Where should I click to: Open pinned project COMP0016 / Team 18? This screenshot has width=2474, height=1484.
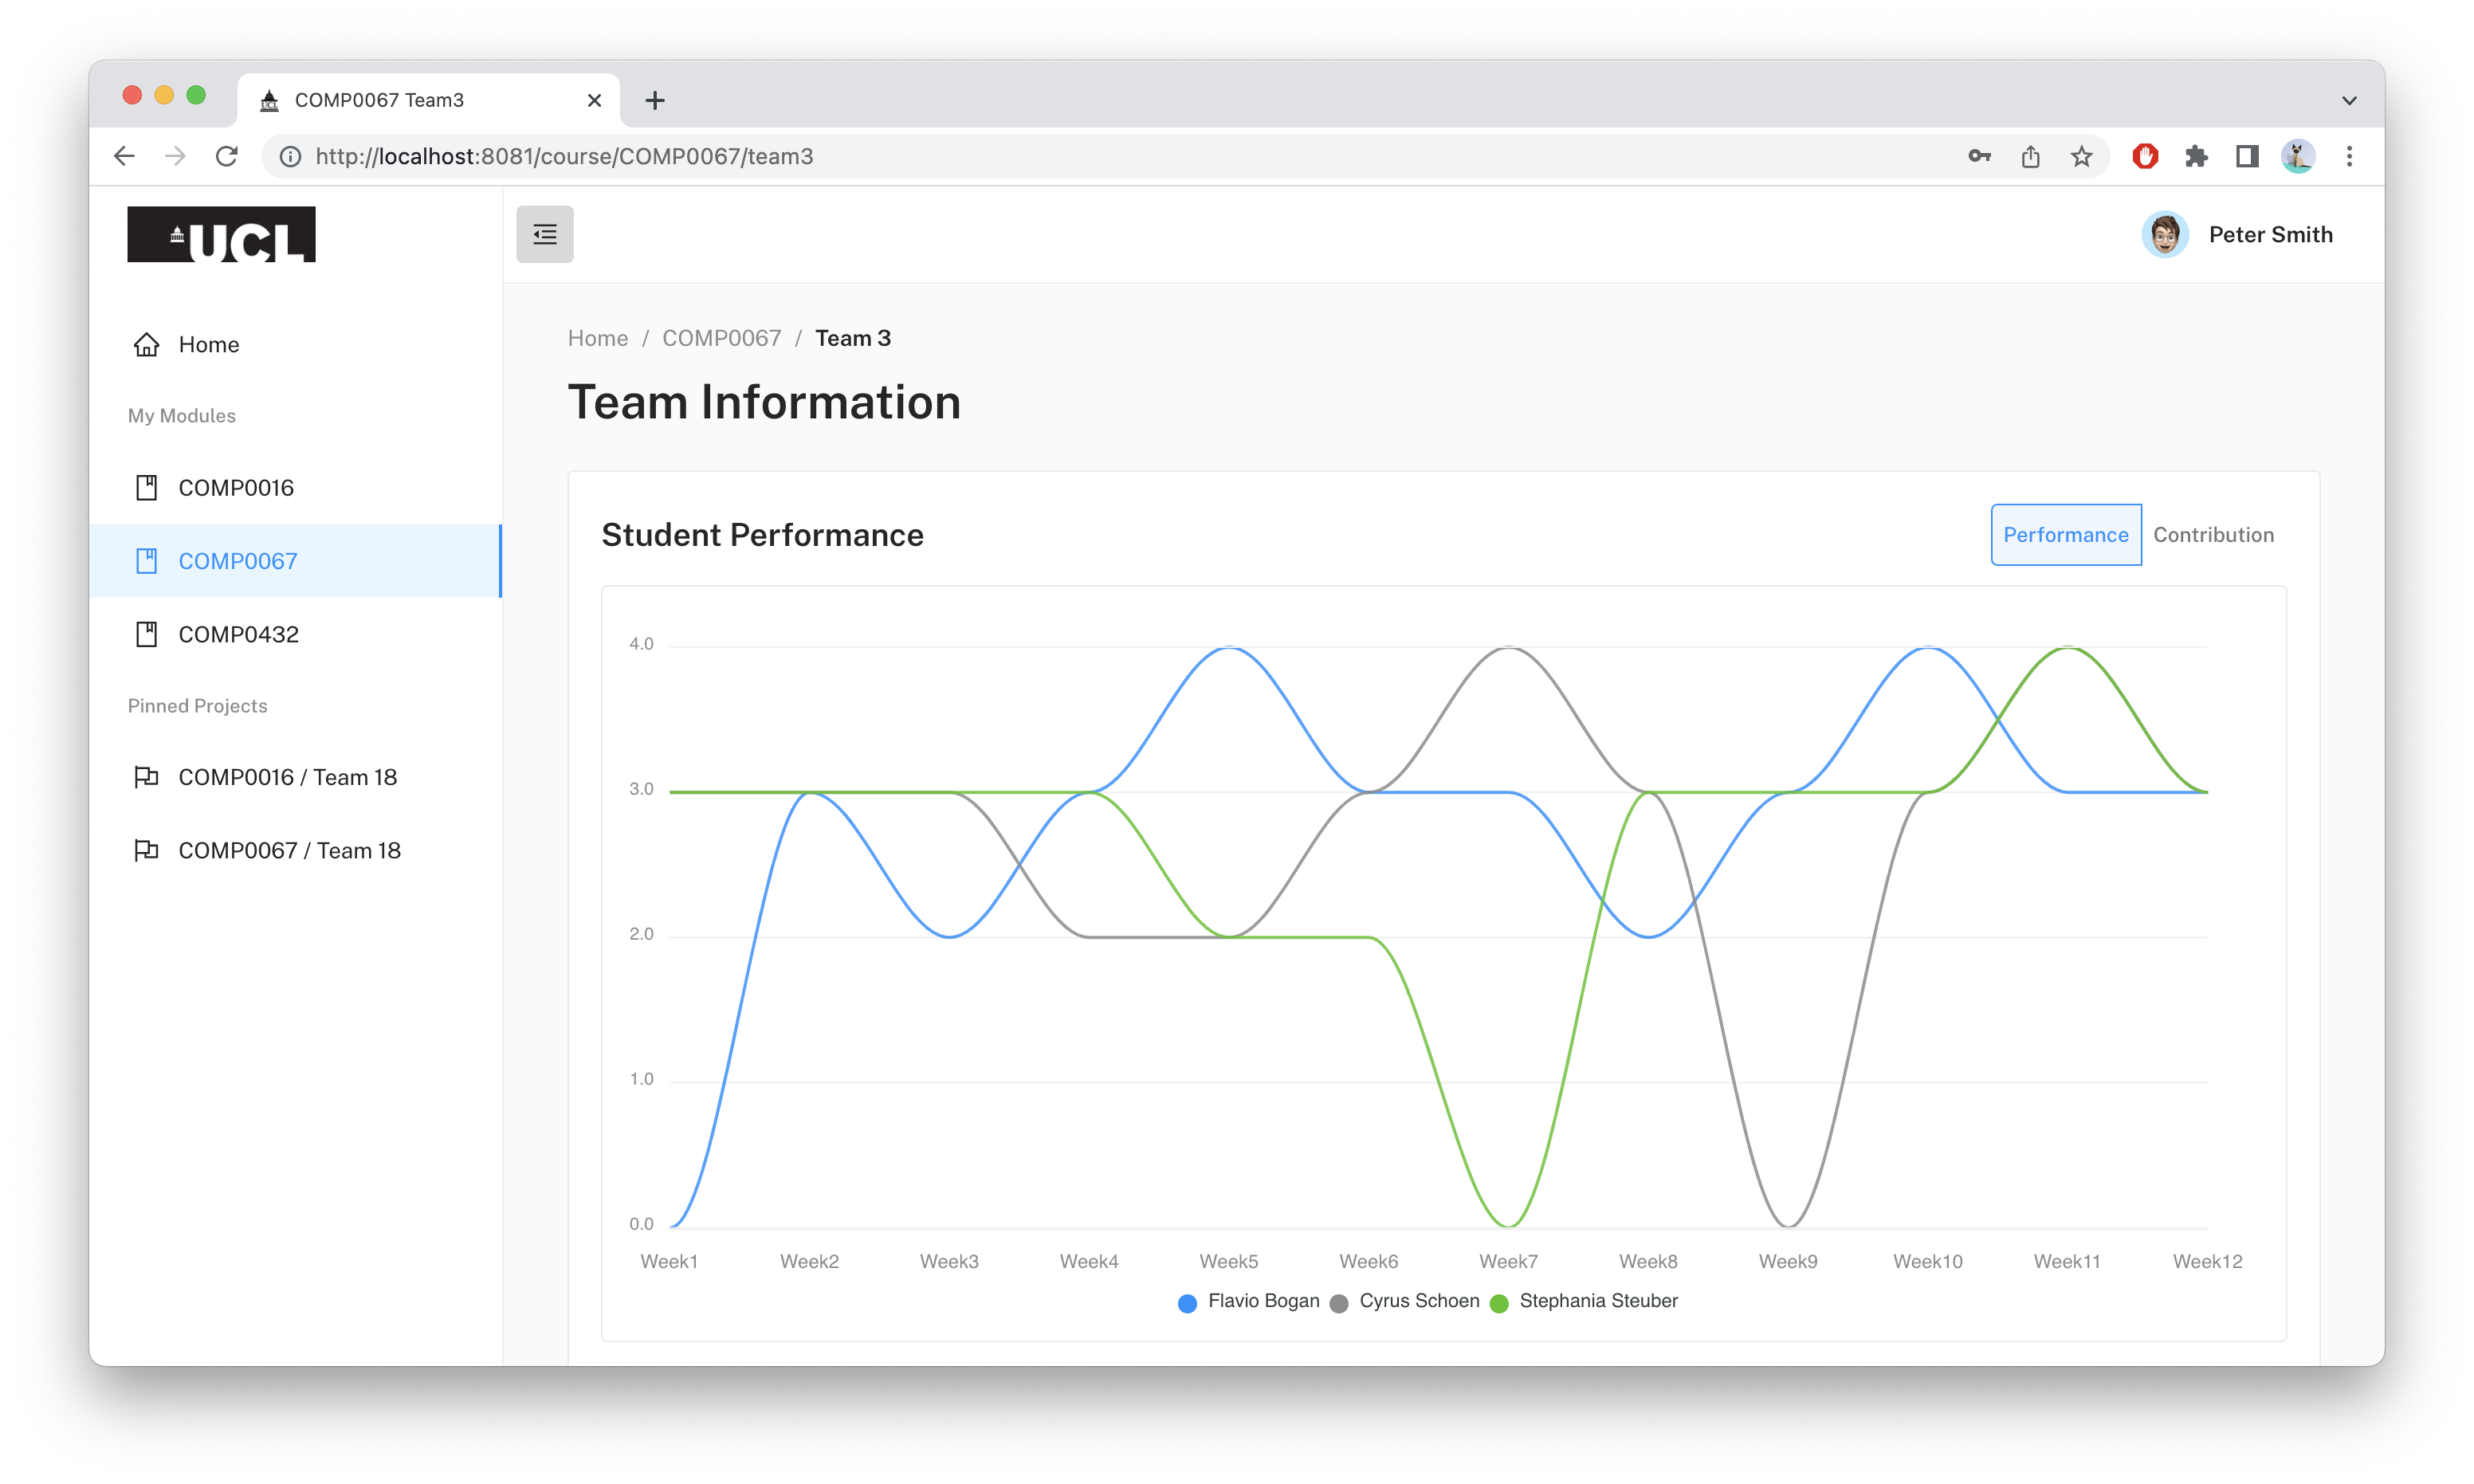coord(295,777)
